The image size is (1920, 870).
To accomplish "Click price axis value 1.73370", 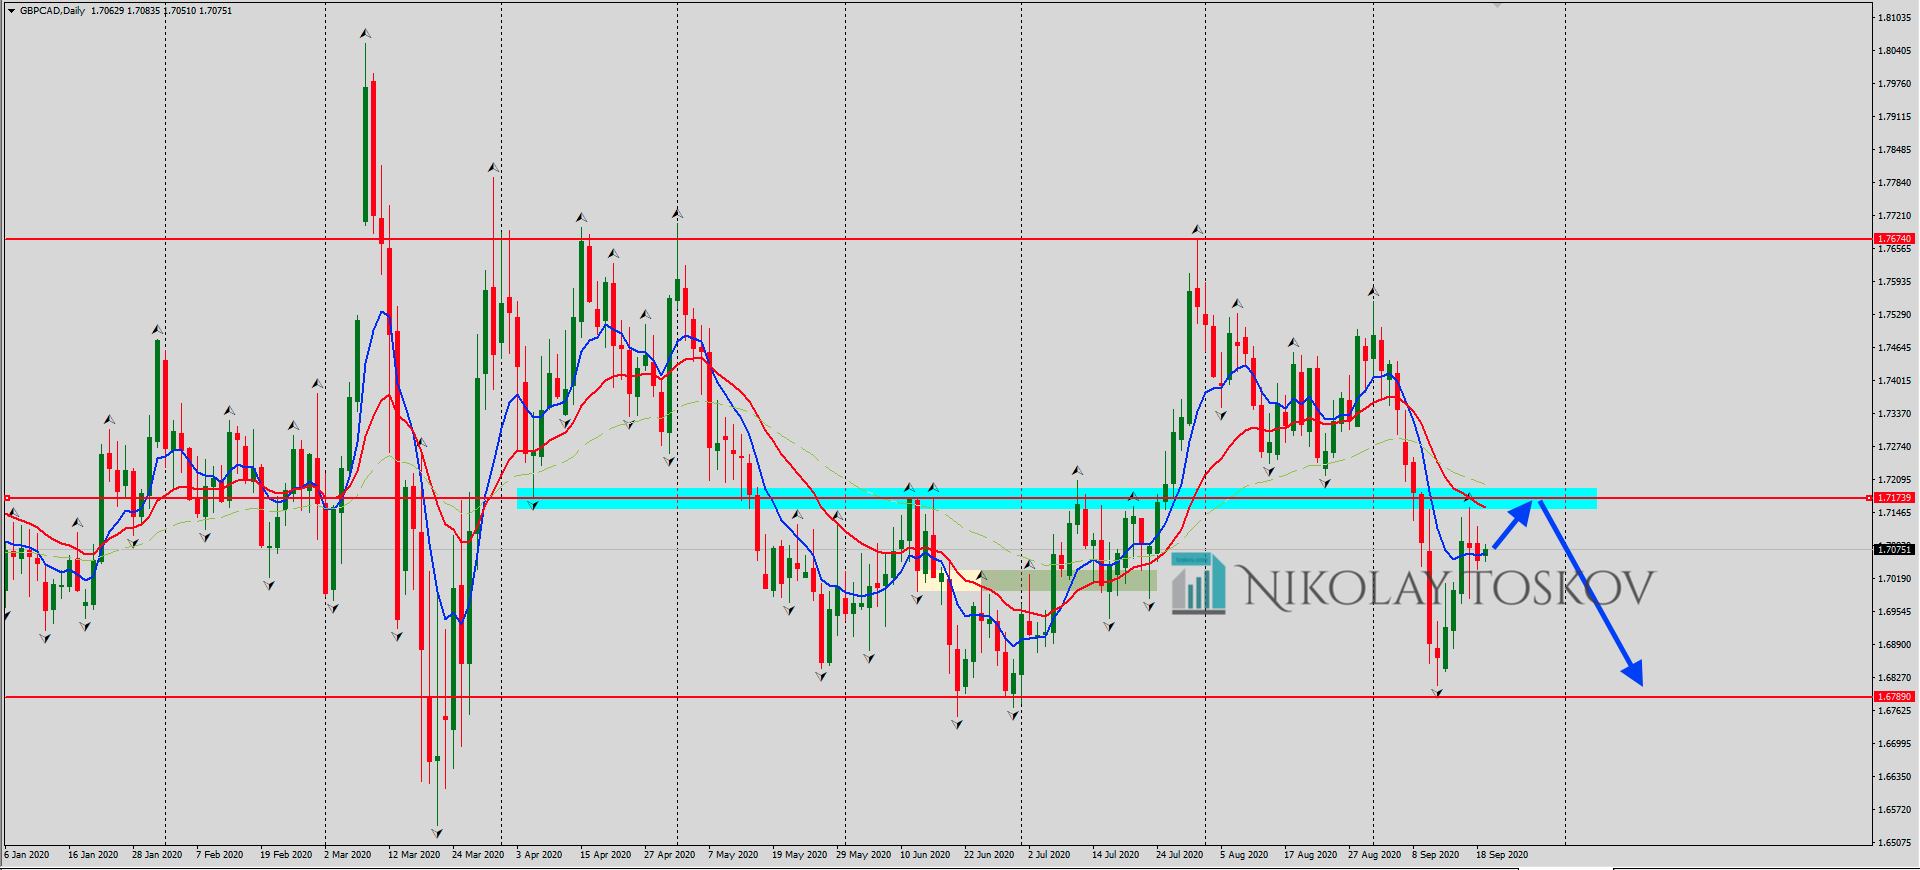I will point(1894,414).
